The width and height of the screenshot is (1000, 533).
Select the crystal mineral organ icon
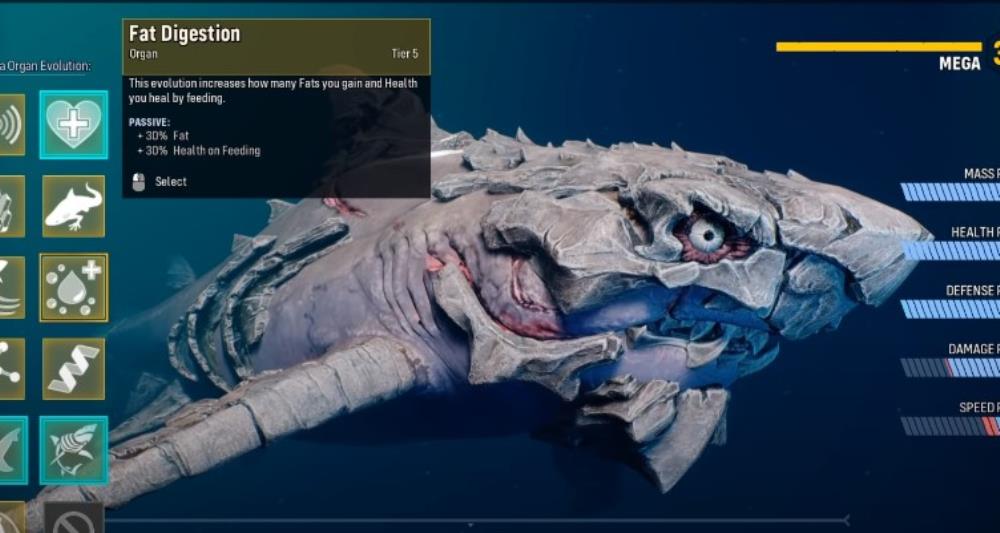(x=11, y=206)
